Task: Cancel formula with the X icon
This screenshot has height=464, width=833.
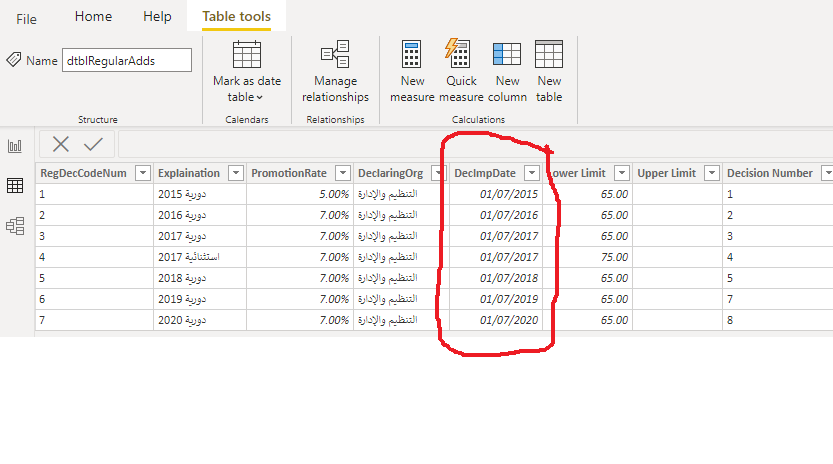Action: point(61,144)
